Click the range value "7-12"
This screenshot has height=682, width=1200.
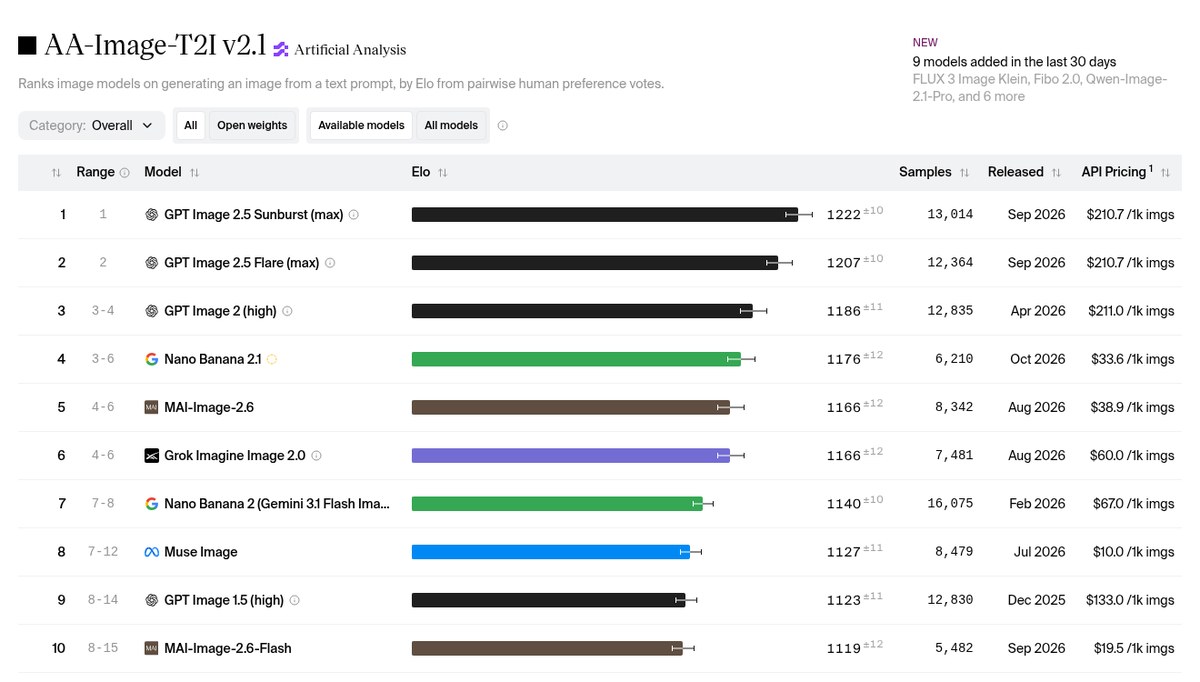[x=103, y=552]
